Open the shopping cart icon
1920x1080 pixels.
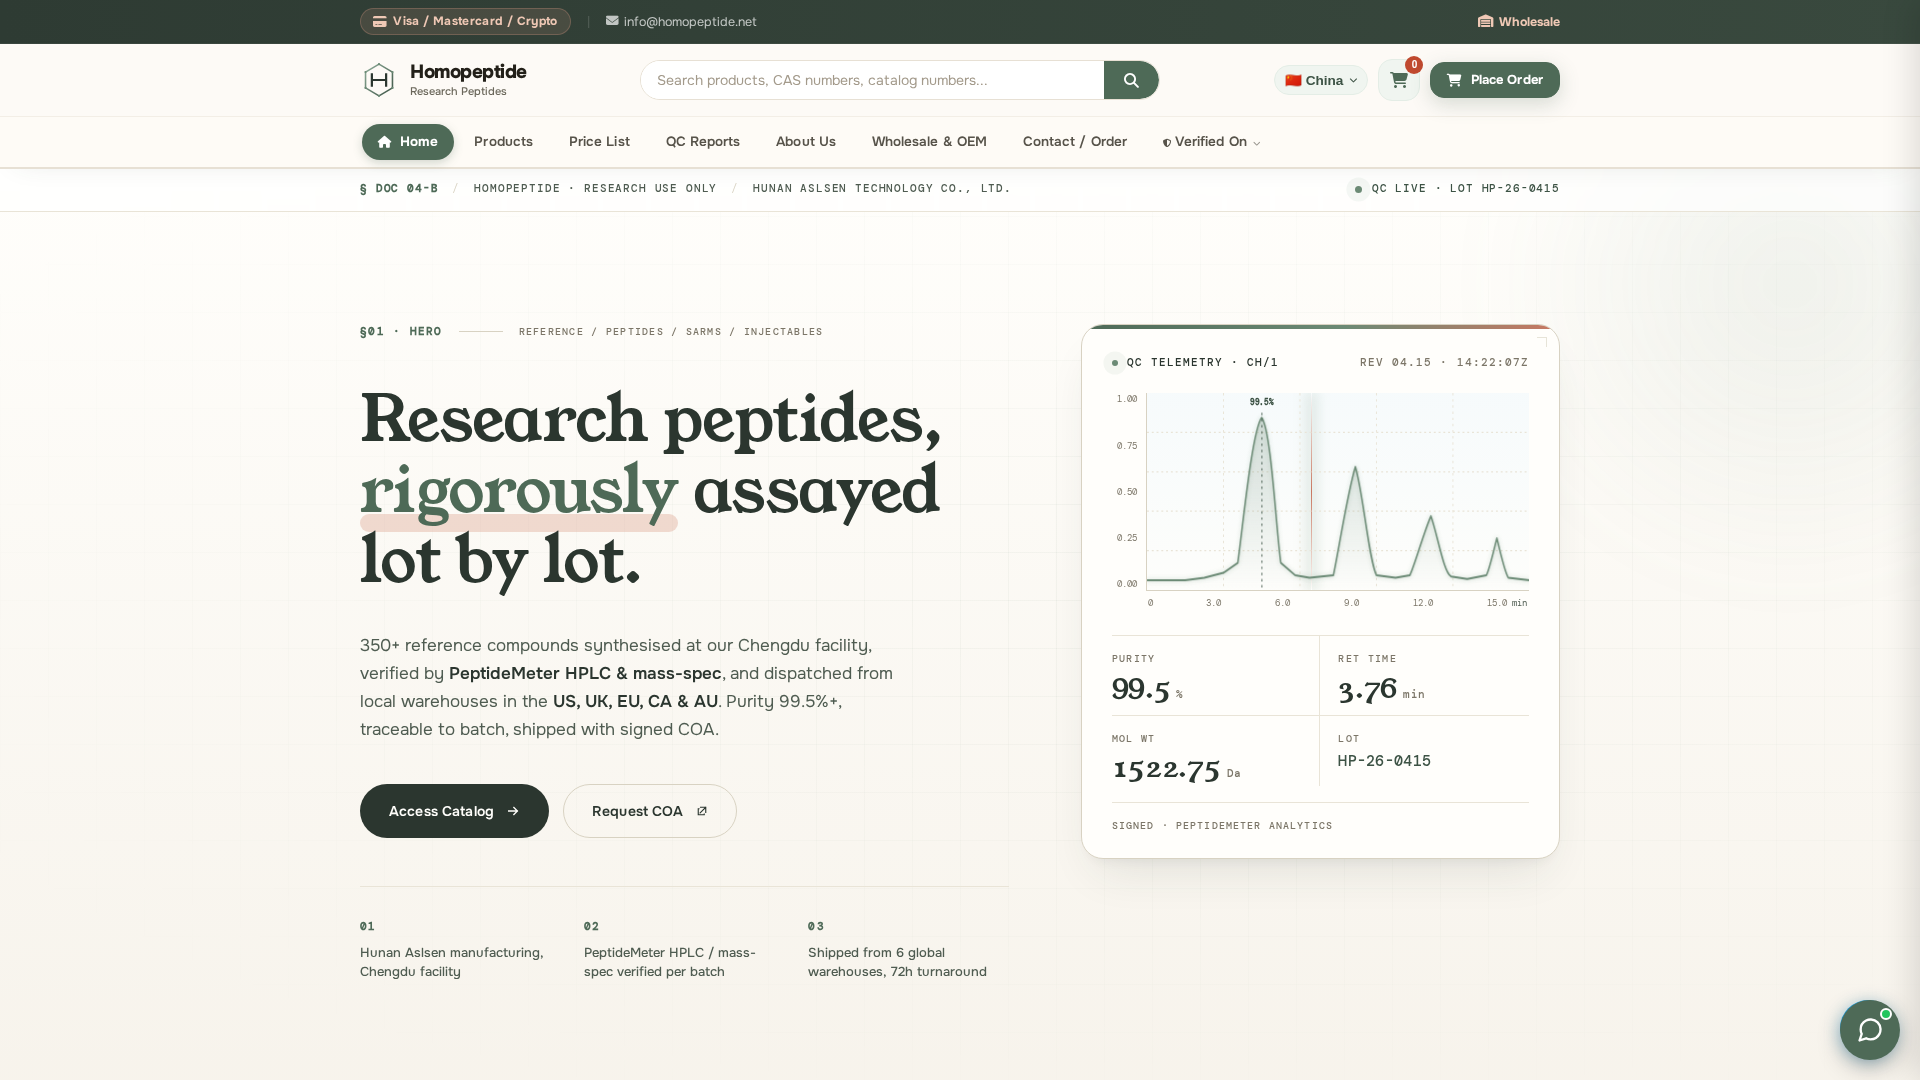(1398, 80)
